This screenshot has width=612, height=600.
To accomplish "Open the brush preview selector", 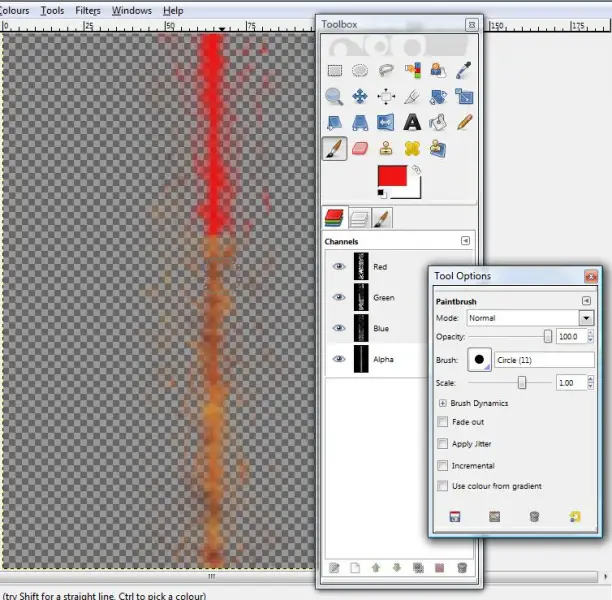I will click(x=479, y=360).
